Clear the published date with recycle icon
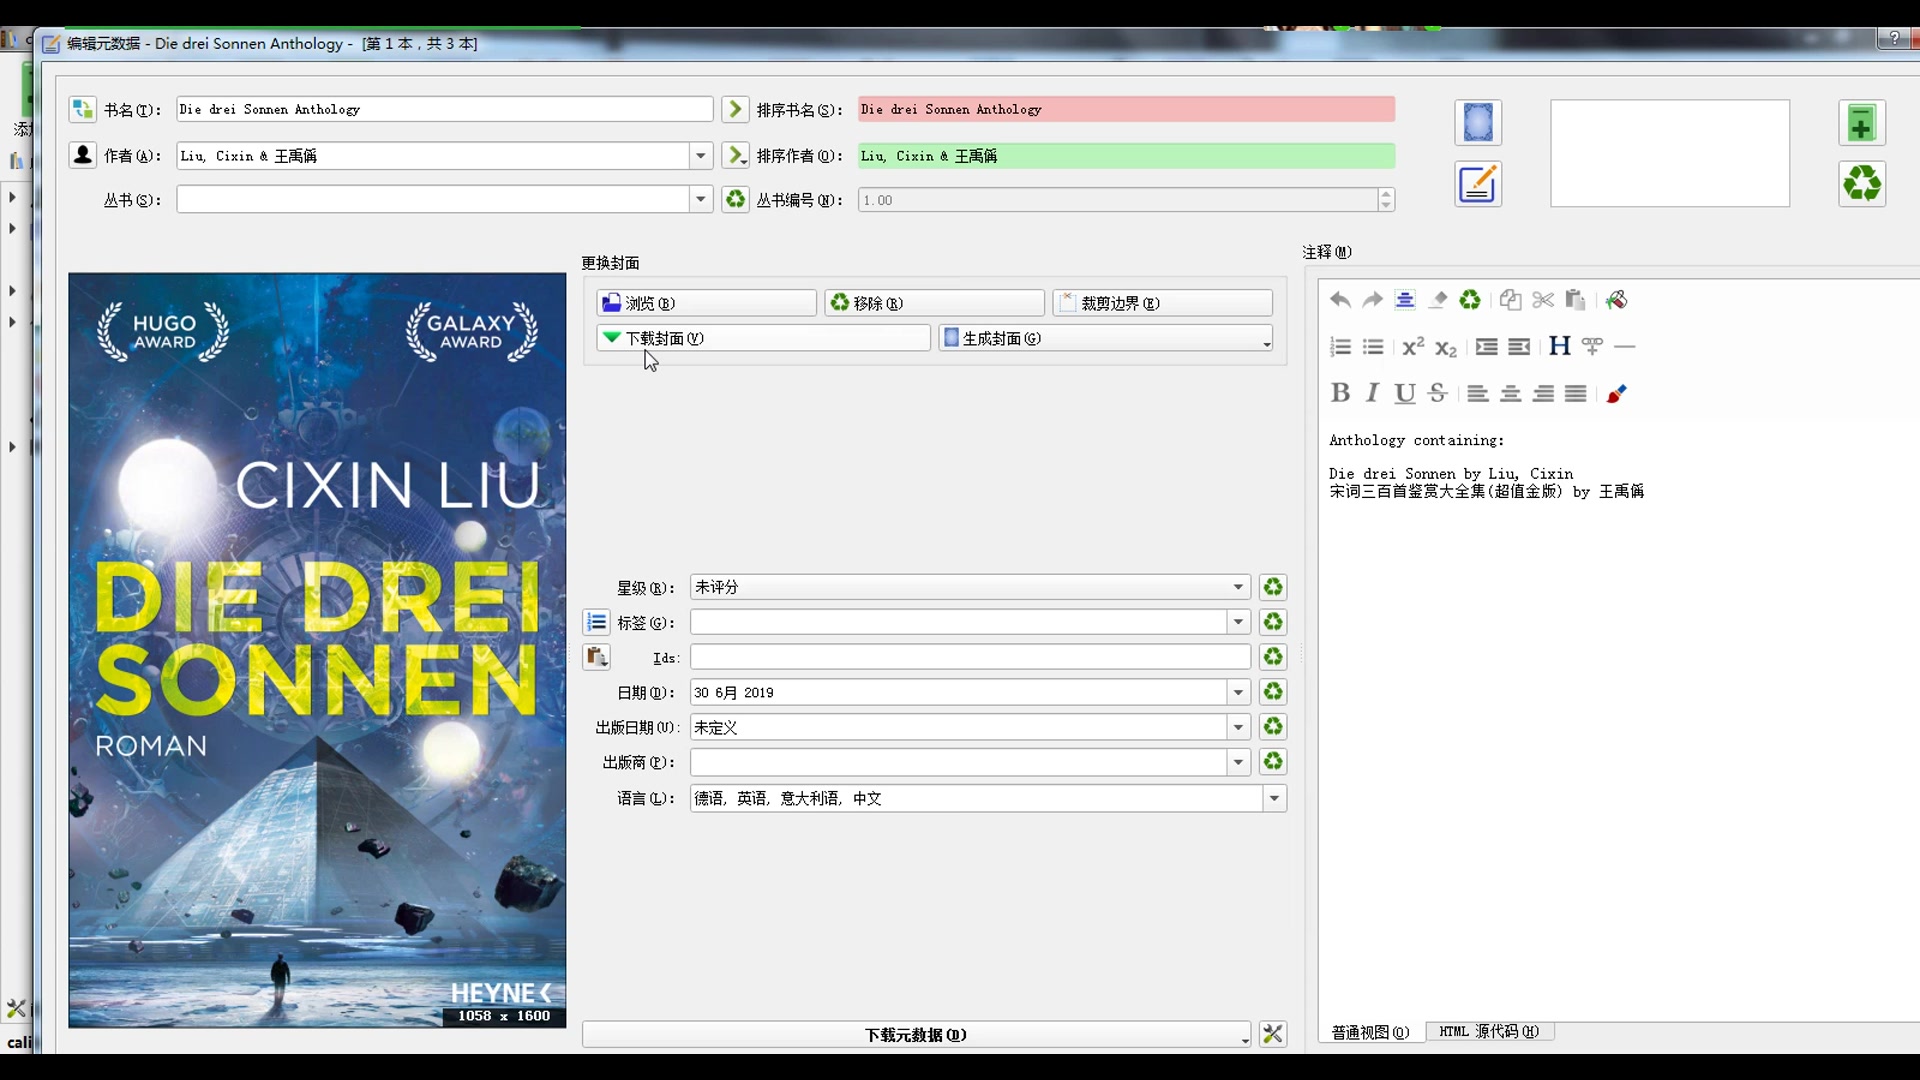The width and height of the screenshot is (1920, 1080). [1272, 727]
